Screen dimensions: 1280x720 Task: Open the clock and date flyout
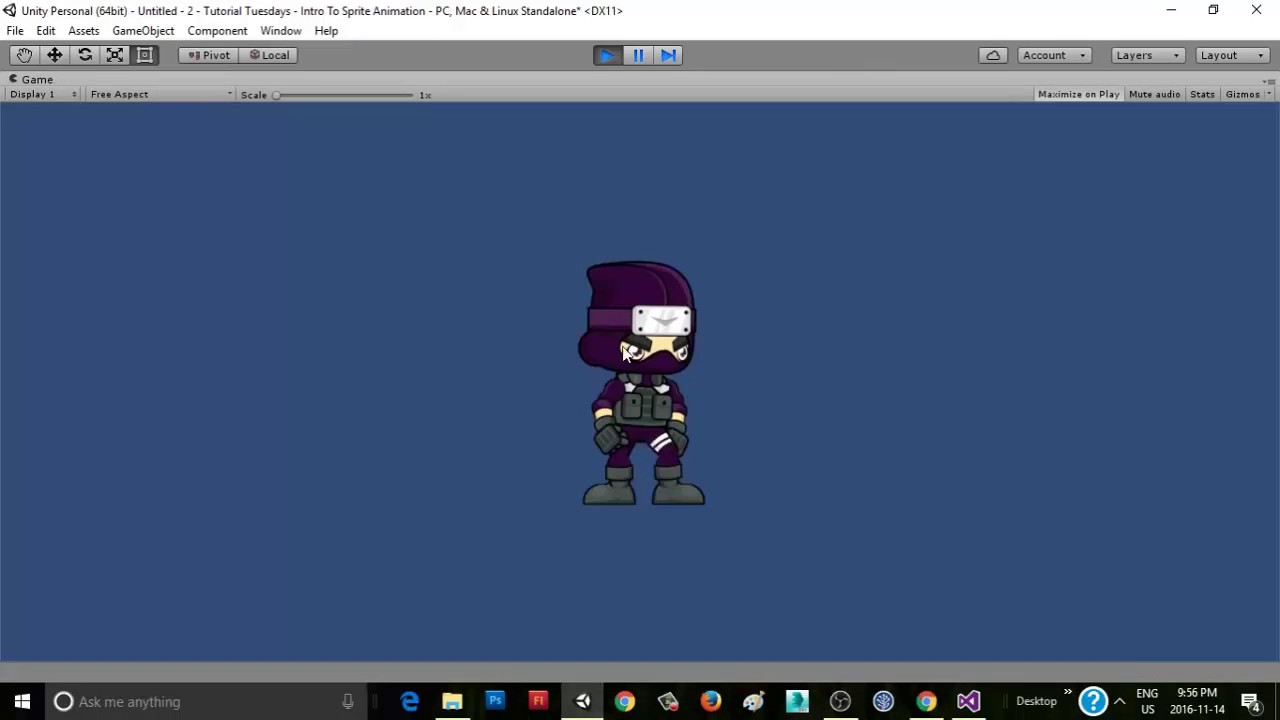click(x=1197, y=701)
